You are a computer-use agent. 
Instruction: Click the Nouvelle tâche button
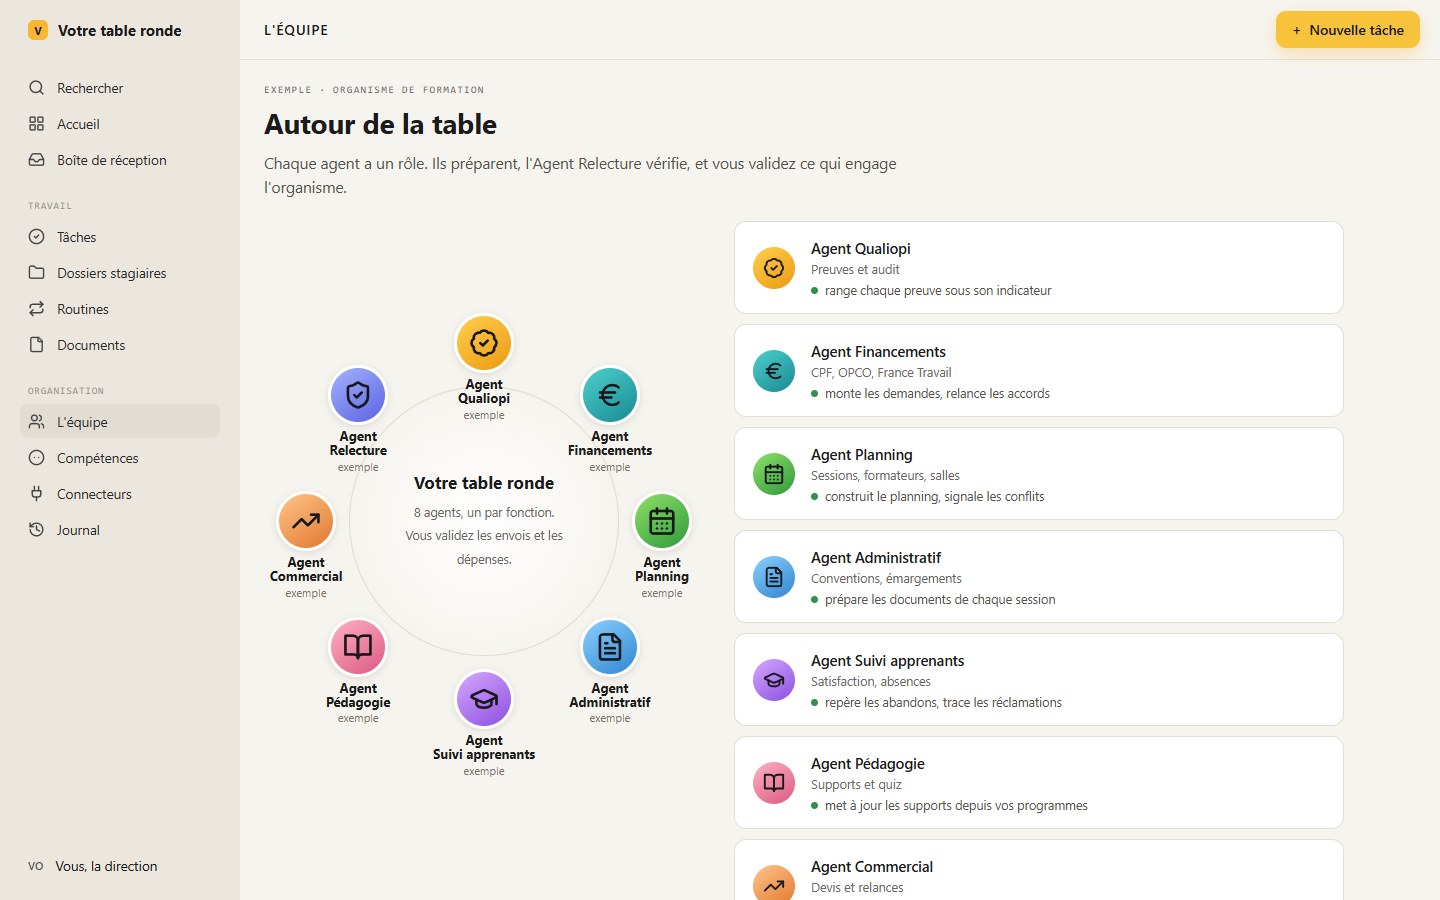(1348, 30)
